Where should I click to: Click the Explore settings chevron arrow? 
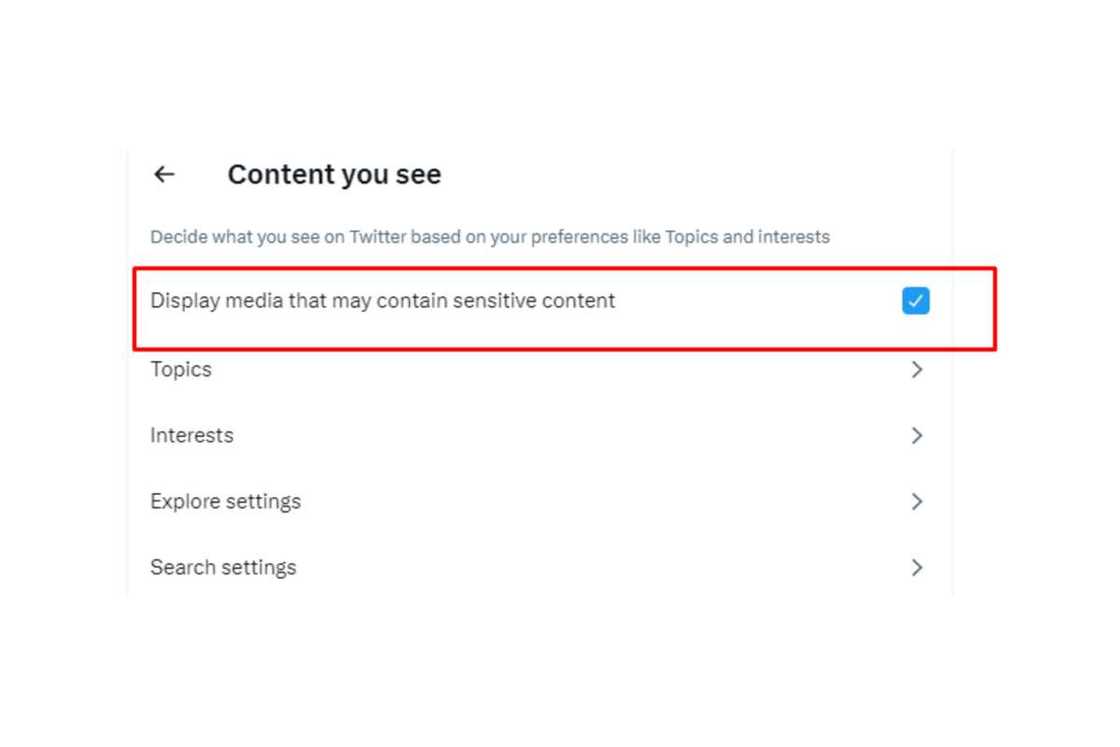[x=916, y=502]
